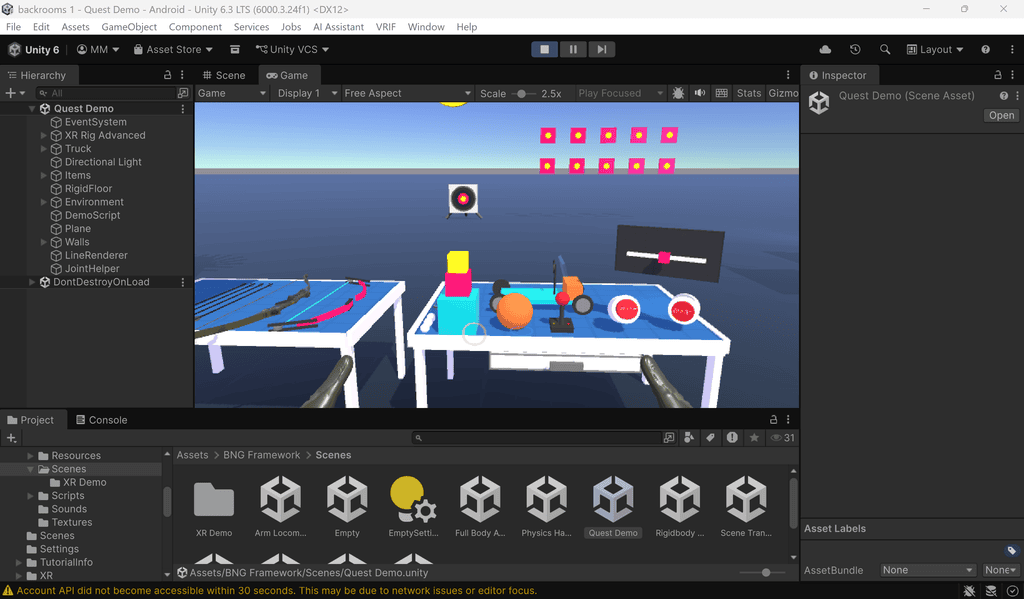The height and width of the screenshot is (599, 1024).
Task: Click the Asset Labels tag icon
Action: point(1011,551)
